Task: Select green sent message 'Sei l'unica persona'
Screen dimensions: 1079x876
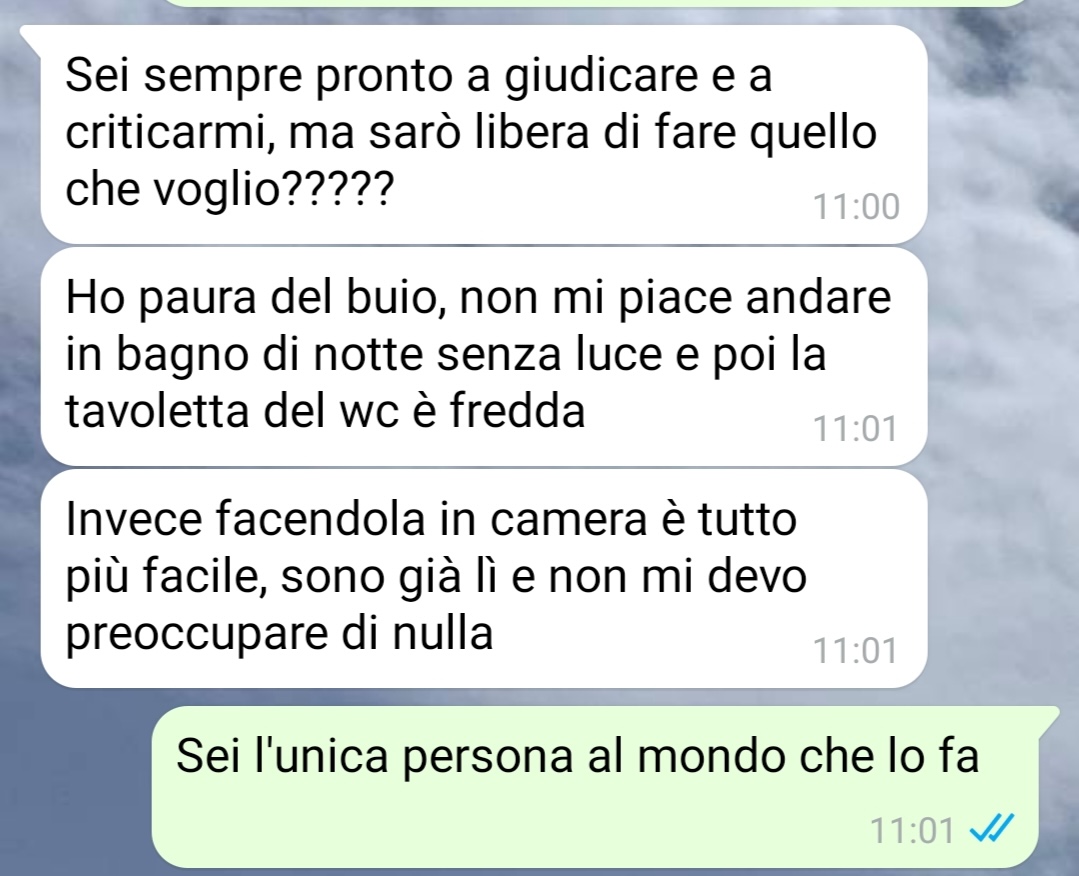Action: click(x=595, y=787)
